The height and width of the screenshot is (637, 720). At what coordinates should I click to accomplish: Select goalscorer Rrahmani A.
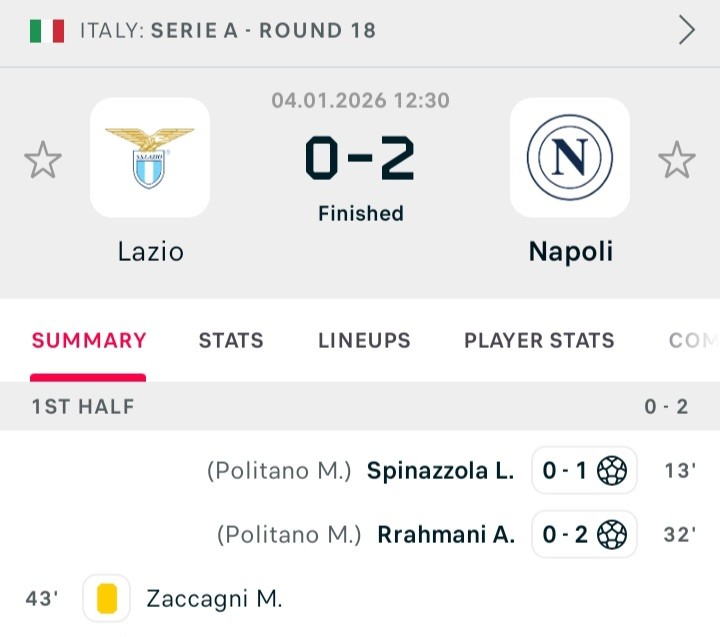coord(446,535)
